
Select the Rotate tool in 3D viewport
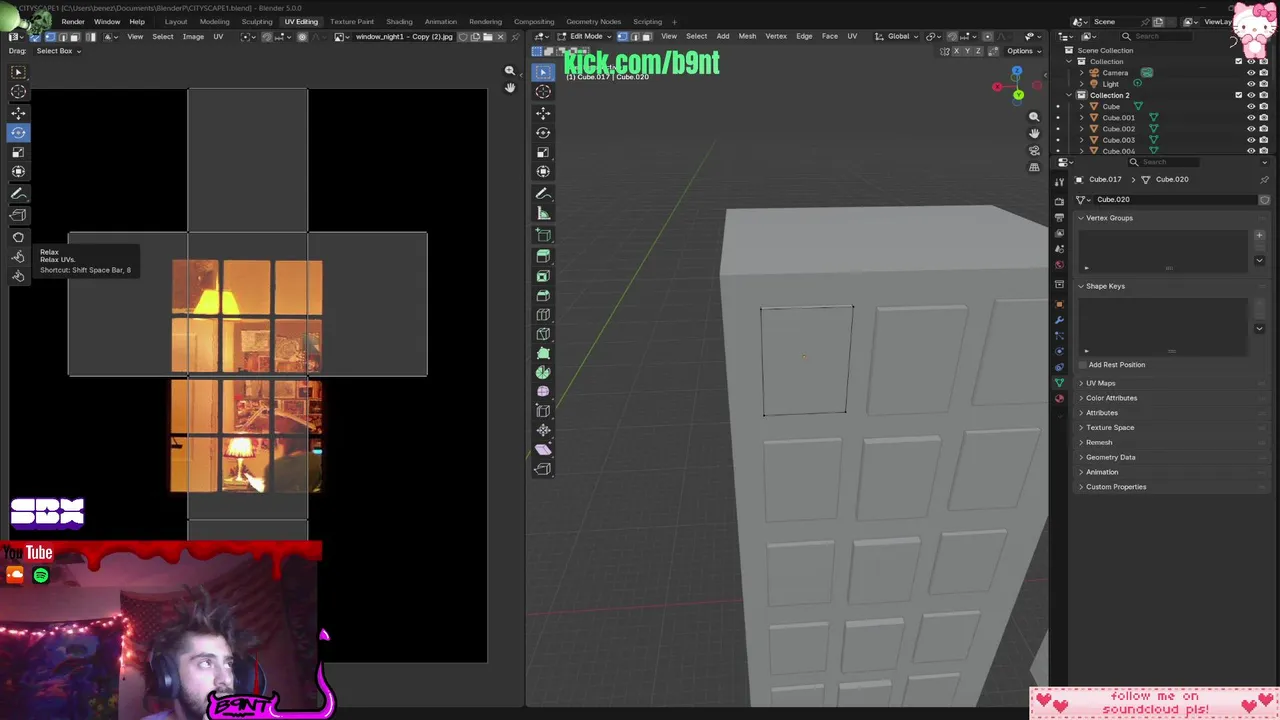point(543,133)
